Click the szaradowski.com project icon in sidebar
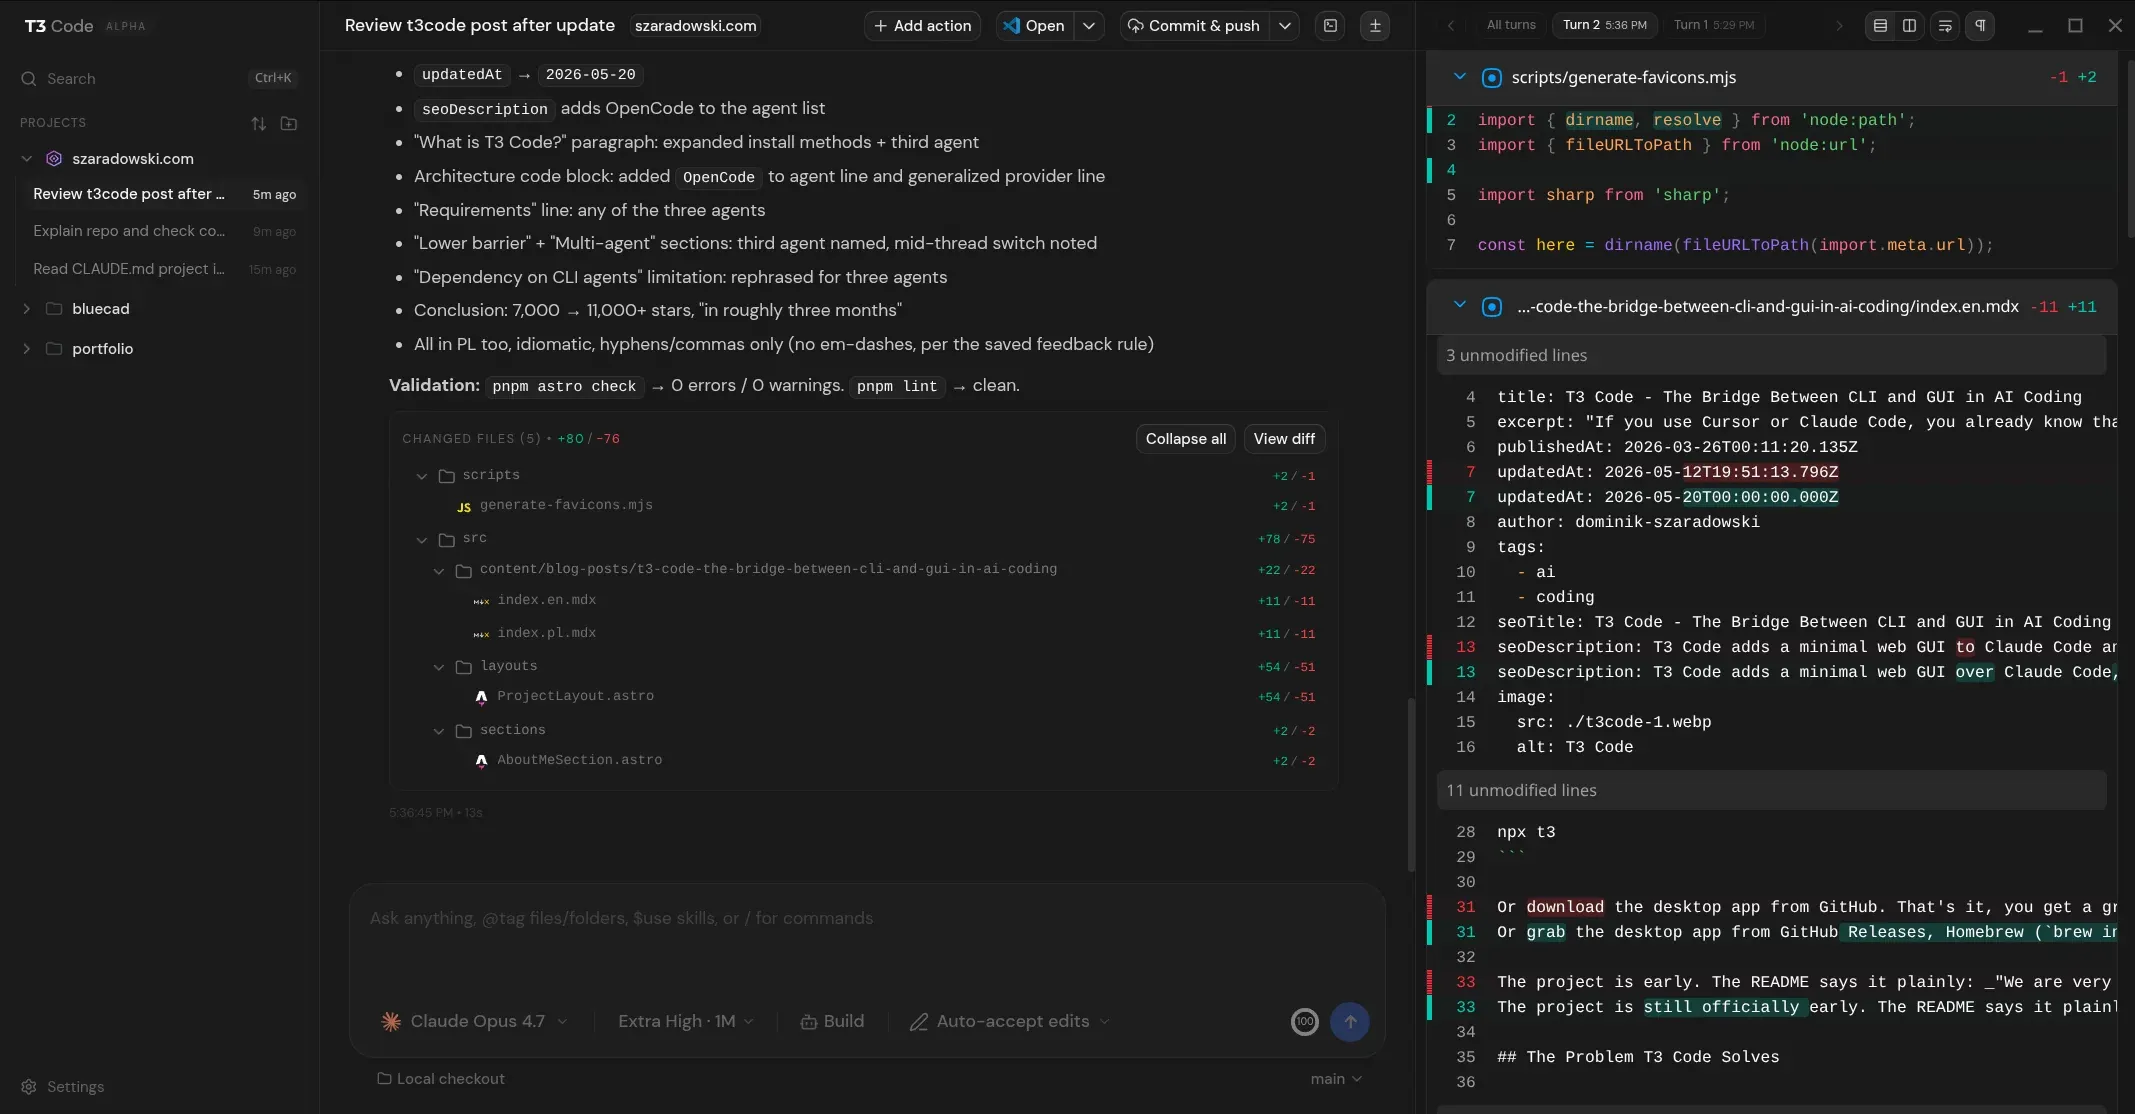The height and width of the screenshot is (1114, 2135). pos(54,159)
